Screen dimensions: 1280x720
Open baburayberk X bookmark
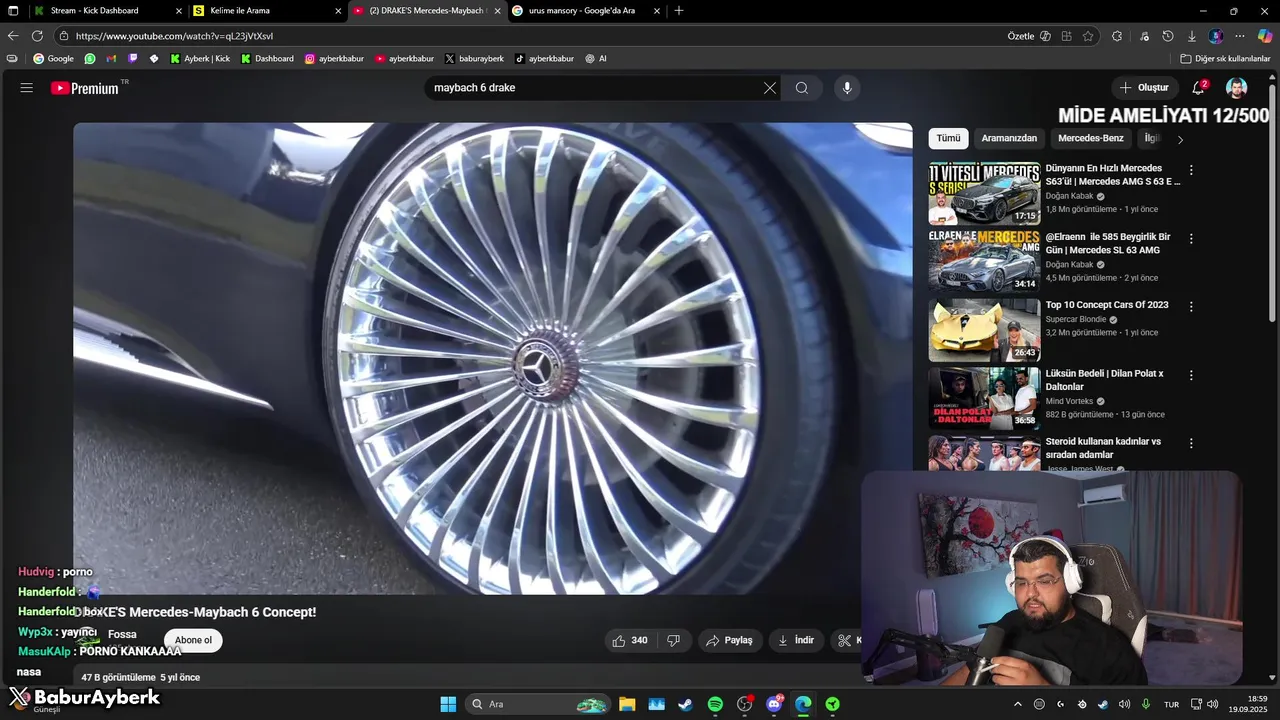pos(474,59)
